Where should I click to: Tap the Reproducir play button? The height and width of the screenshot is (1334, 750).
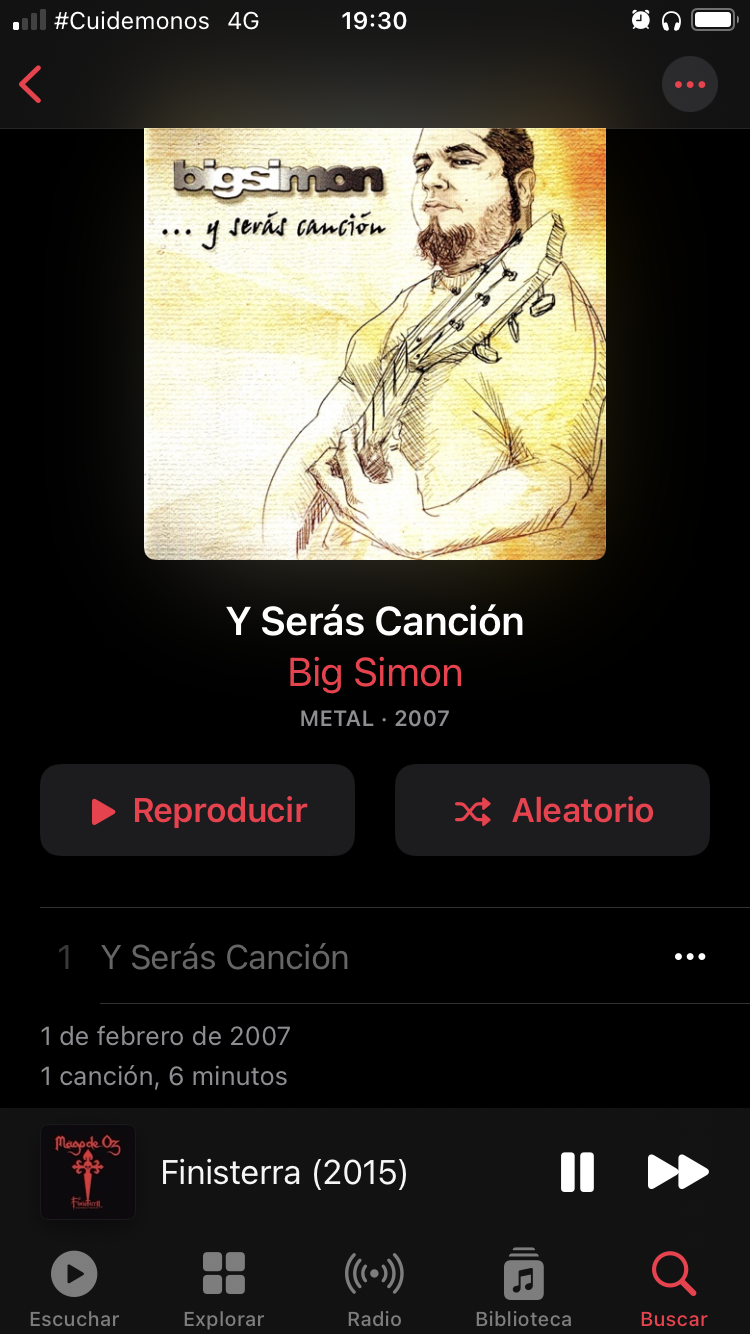click(197, 810)
